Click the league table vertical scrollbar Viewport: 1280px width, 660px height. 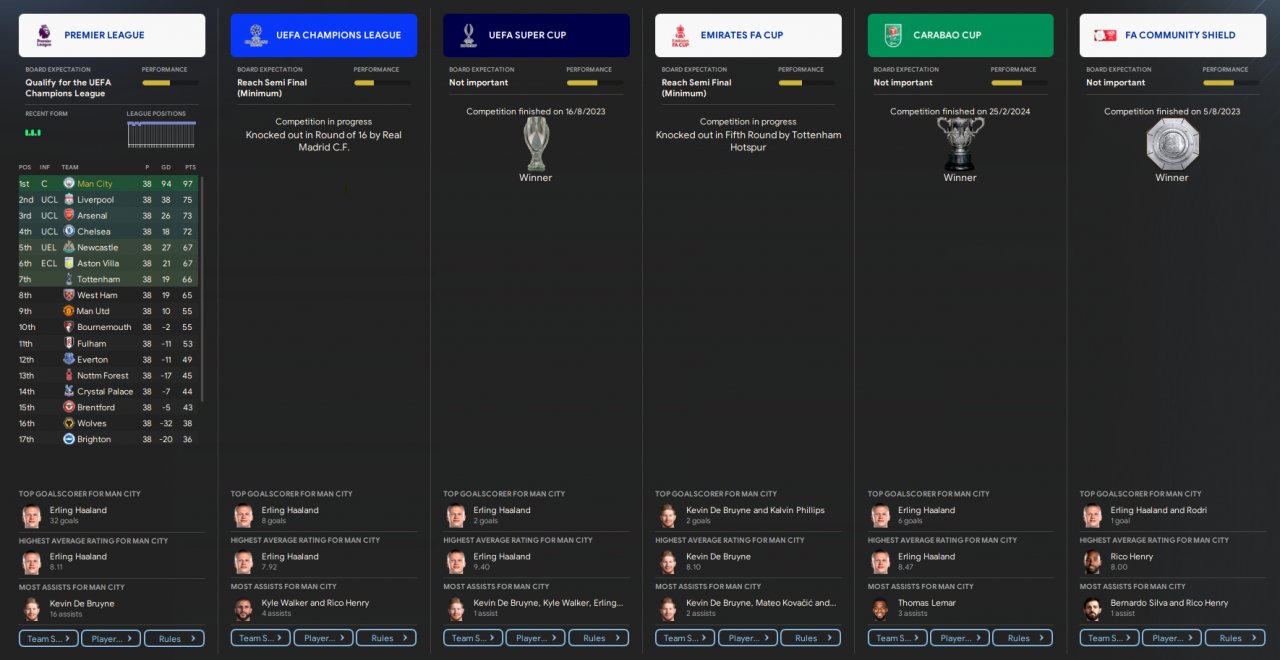[201, 289]
